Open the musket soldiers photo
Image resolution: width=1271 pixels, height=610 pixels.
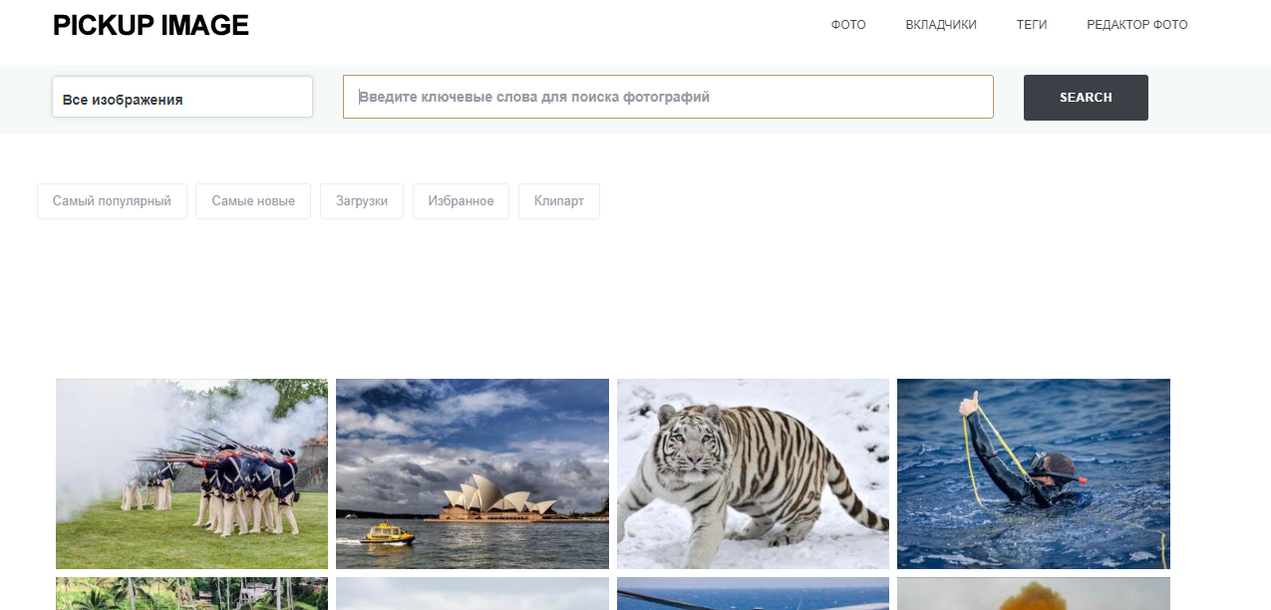coord(192,474)
